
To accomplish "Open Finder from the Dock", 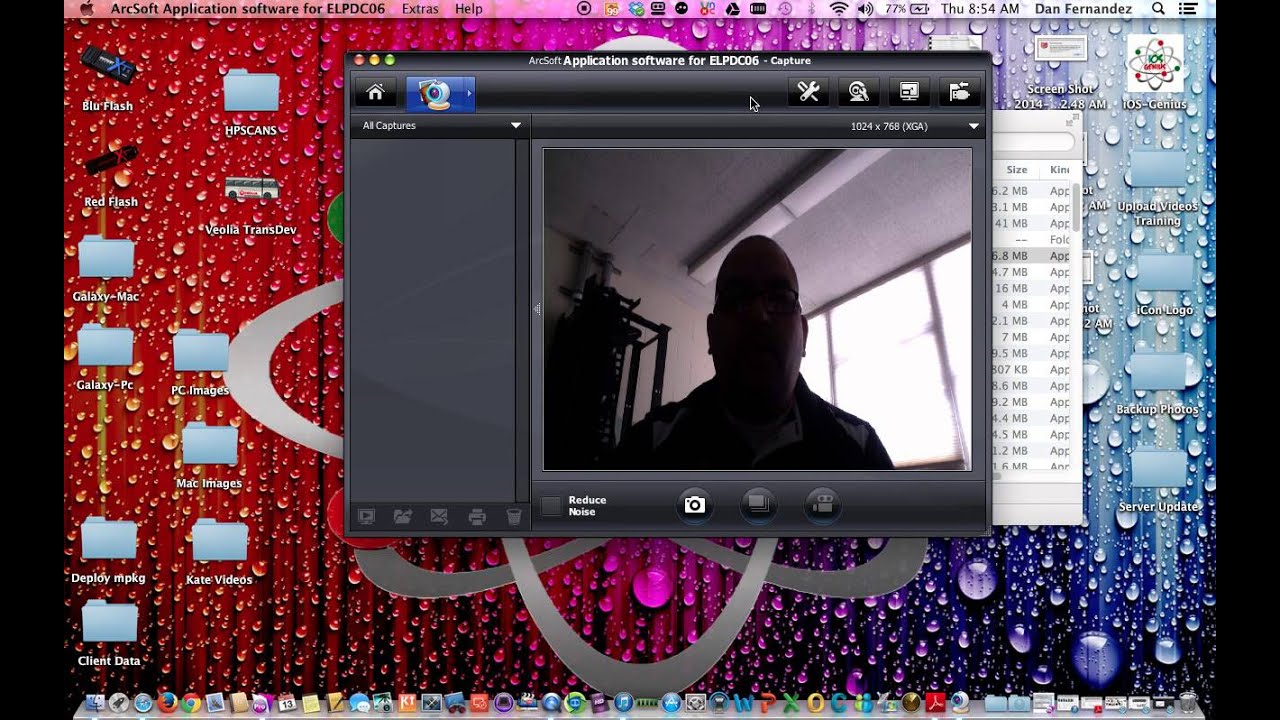I will 95,703.
